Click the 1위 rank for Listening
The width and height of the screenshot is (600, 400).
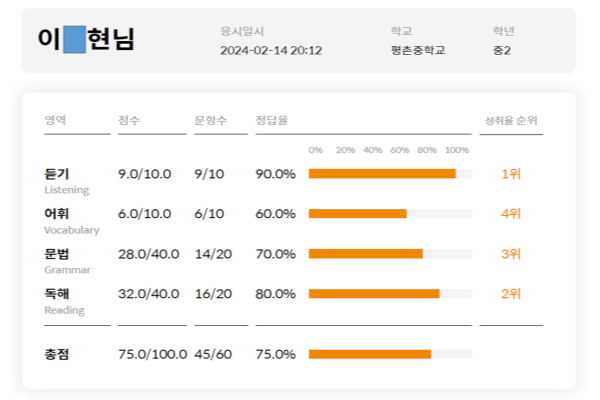pyautogui.click(x=511, y=174)
